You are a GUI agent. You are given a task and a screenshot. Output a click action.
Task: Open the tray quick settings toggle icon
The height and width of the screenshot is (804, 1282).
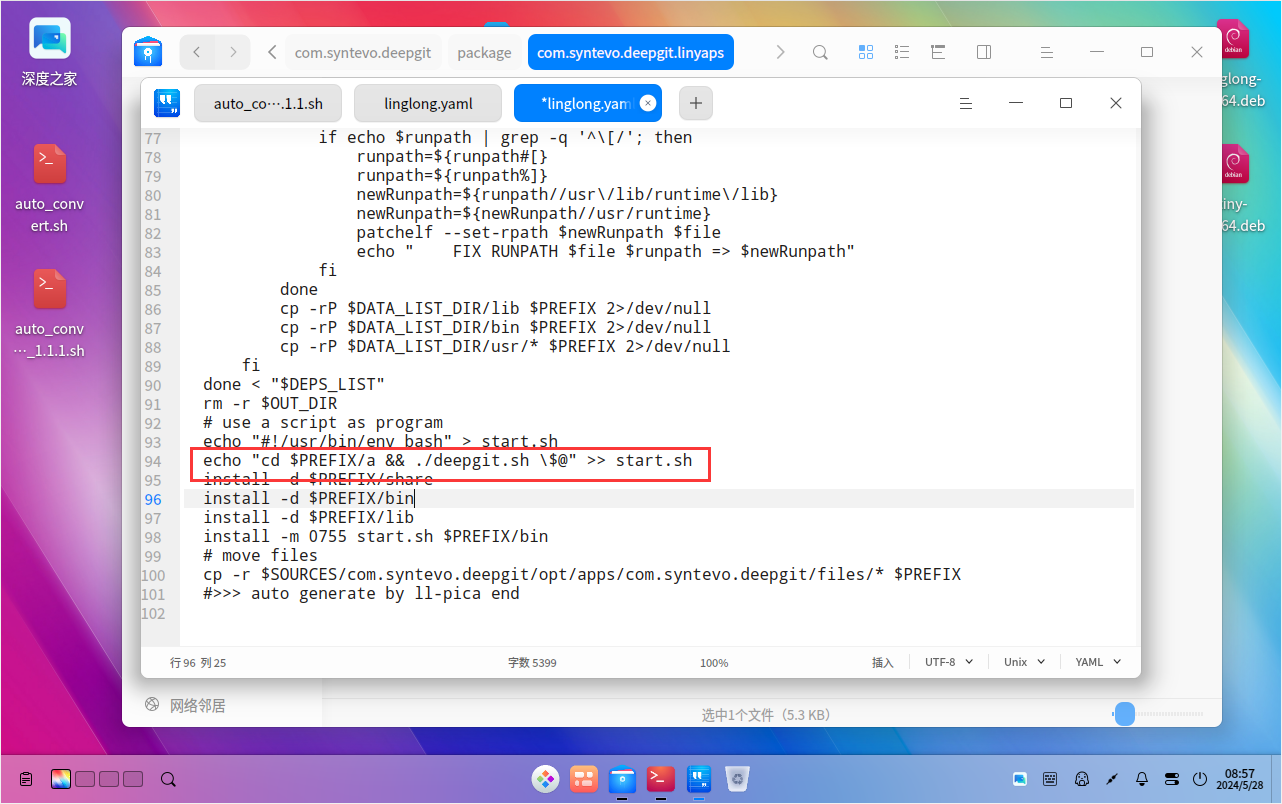point(1172,779)
